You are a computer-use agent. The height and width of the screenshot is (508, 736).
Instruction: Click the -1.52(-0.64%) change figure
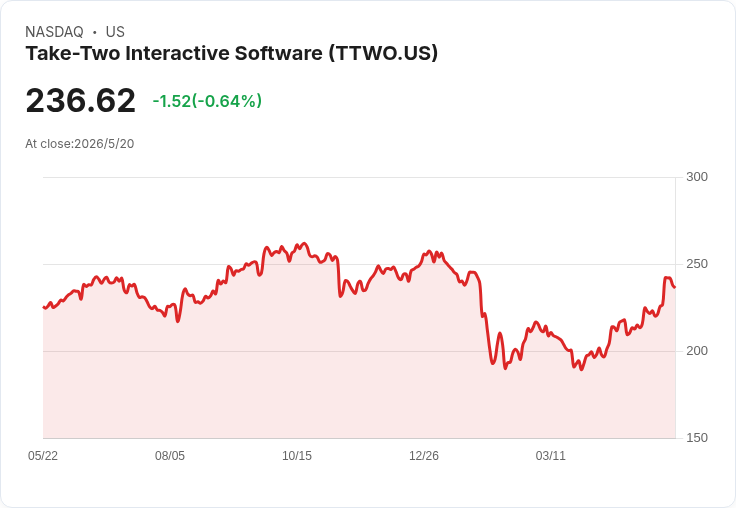[207, 101]
